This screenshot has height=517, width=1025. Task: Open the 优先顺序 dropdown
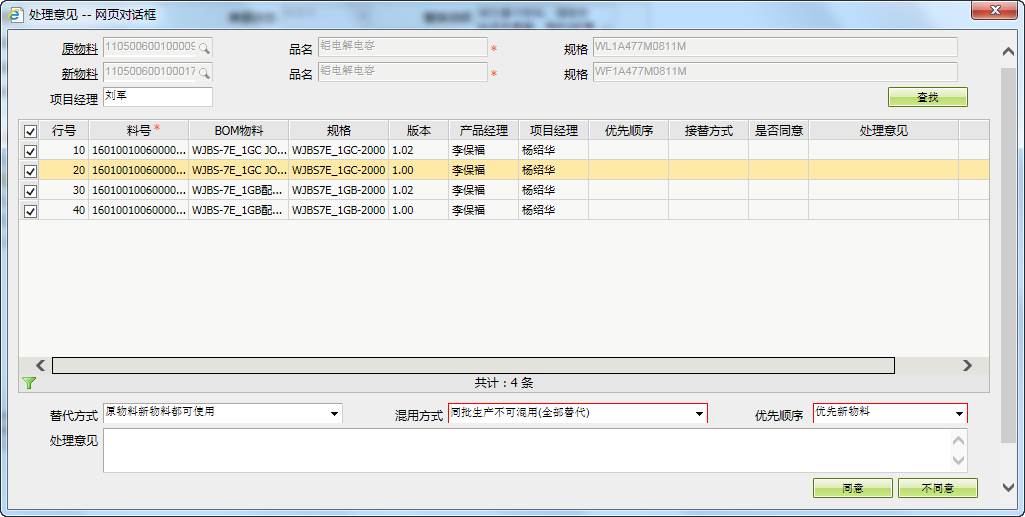point(959,413)
